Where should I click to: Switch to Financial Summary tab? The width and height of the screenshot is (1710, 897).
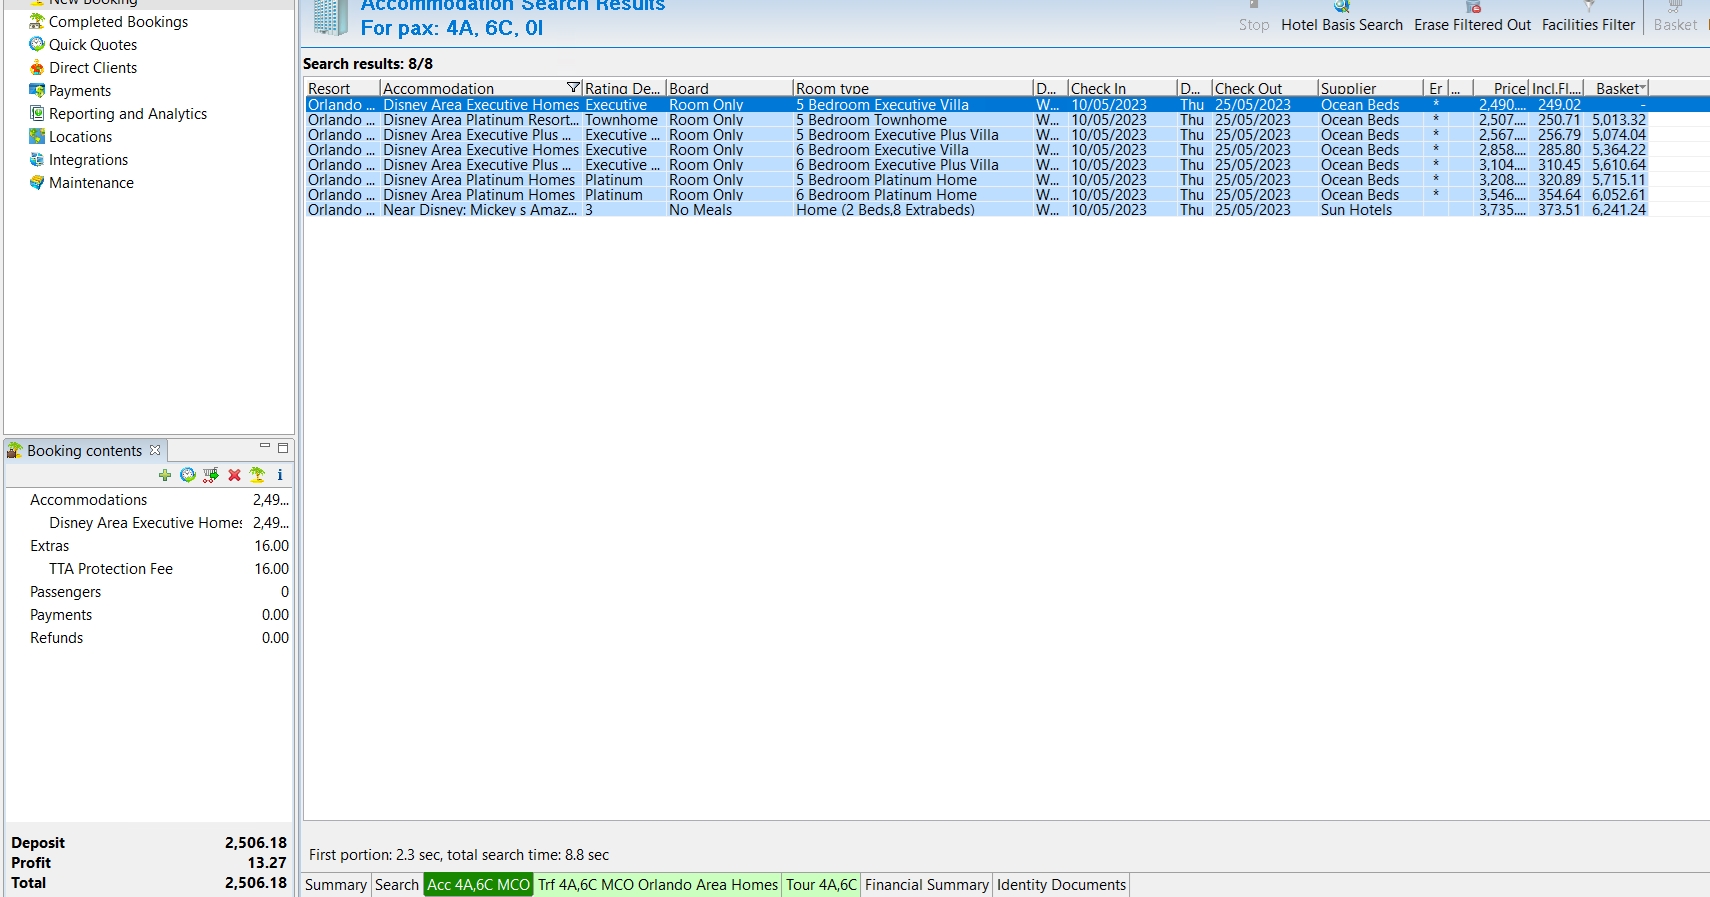coord(927,885)
